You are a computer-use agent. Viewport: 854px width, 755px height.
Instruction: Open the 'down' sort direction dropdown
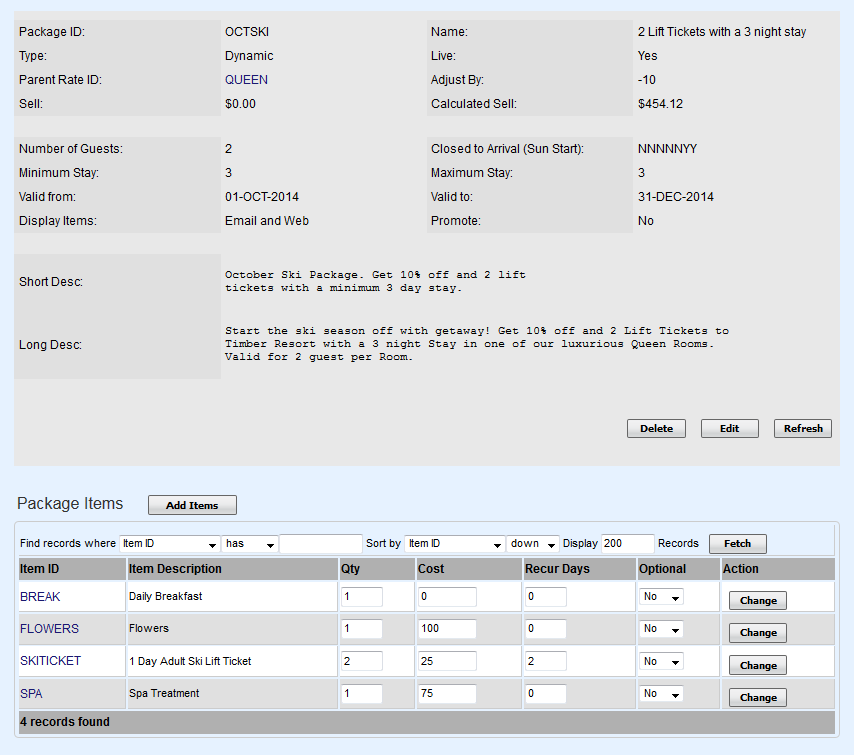(533, 544)
